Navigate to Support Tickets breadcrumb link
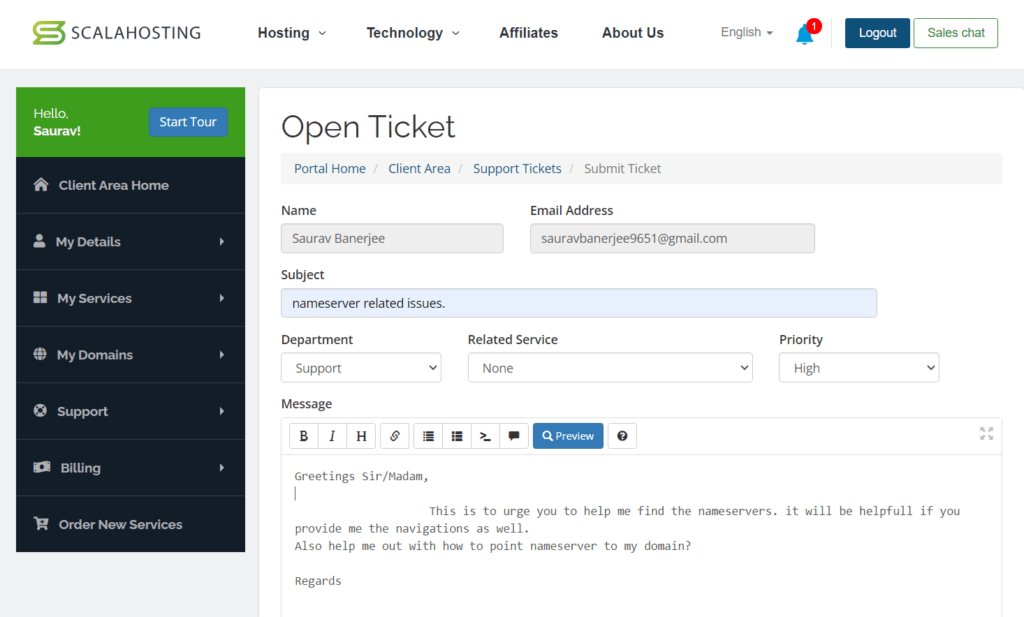Screen dimensions: 1024x617 (x=517, y=168)
